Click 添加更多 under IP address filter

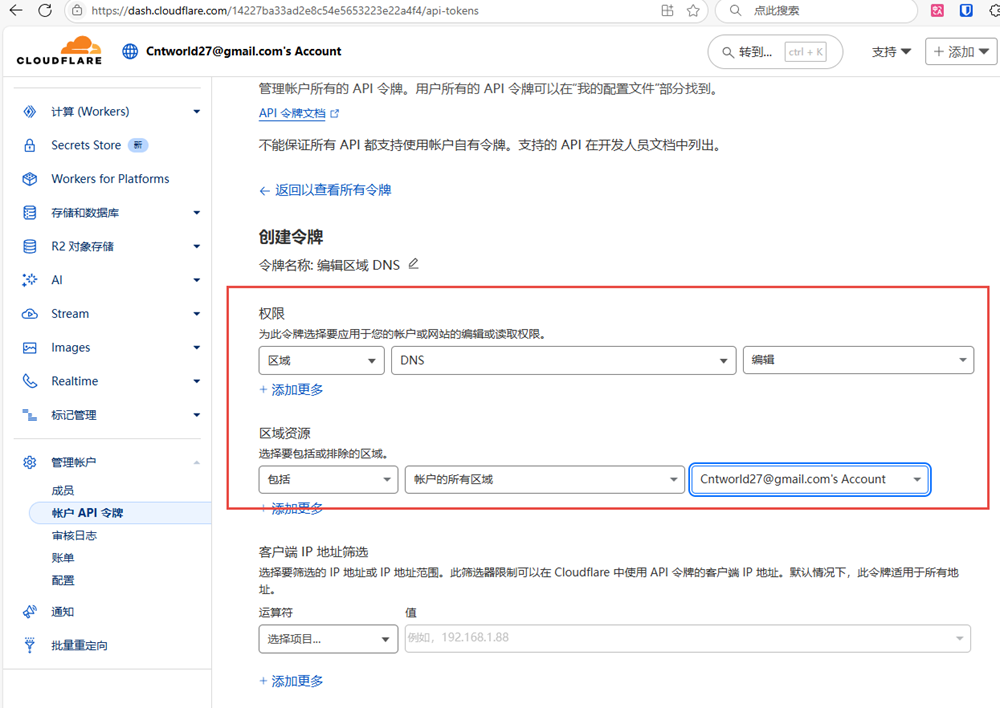coord(291,681)
